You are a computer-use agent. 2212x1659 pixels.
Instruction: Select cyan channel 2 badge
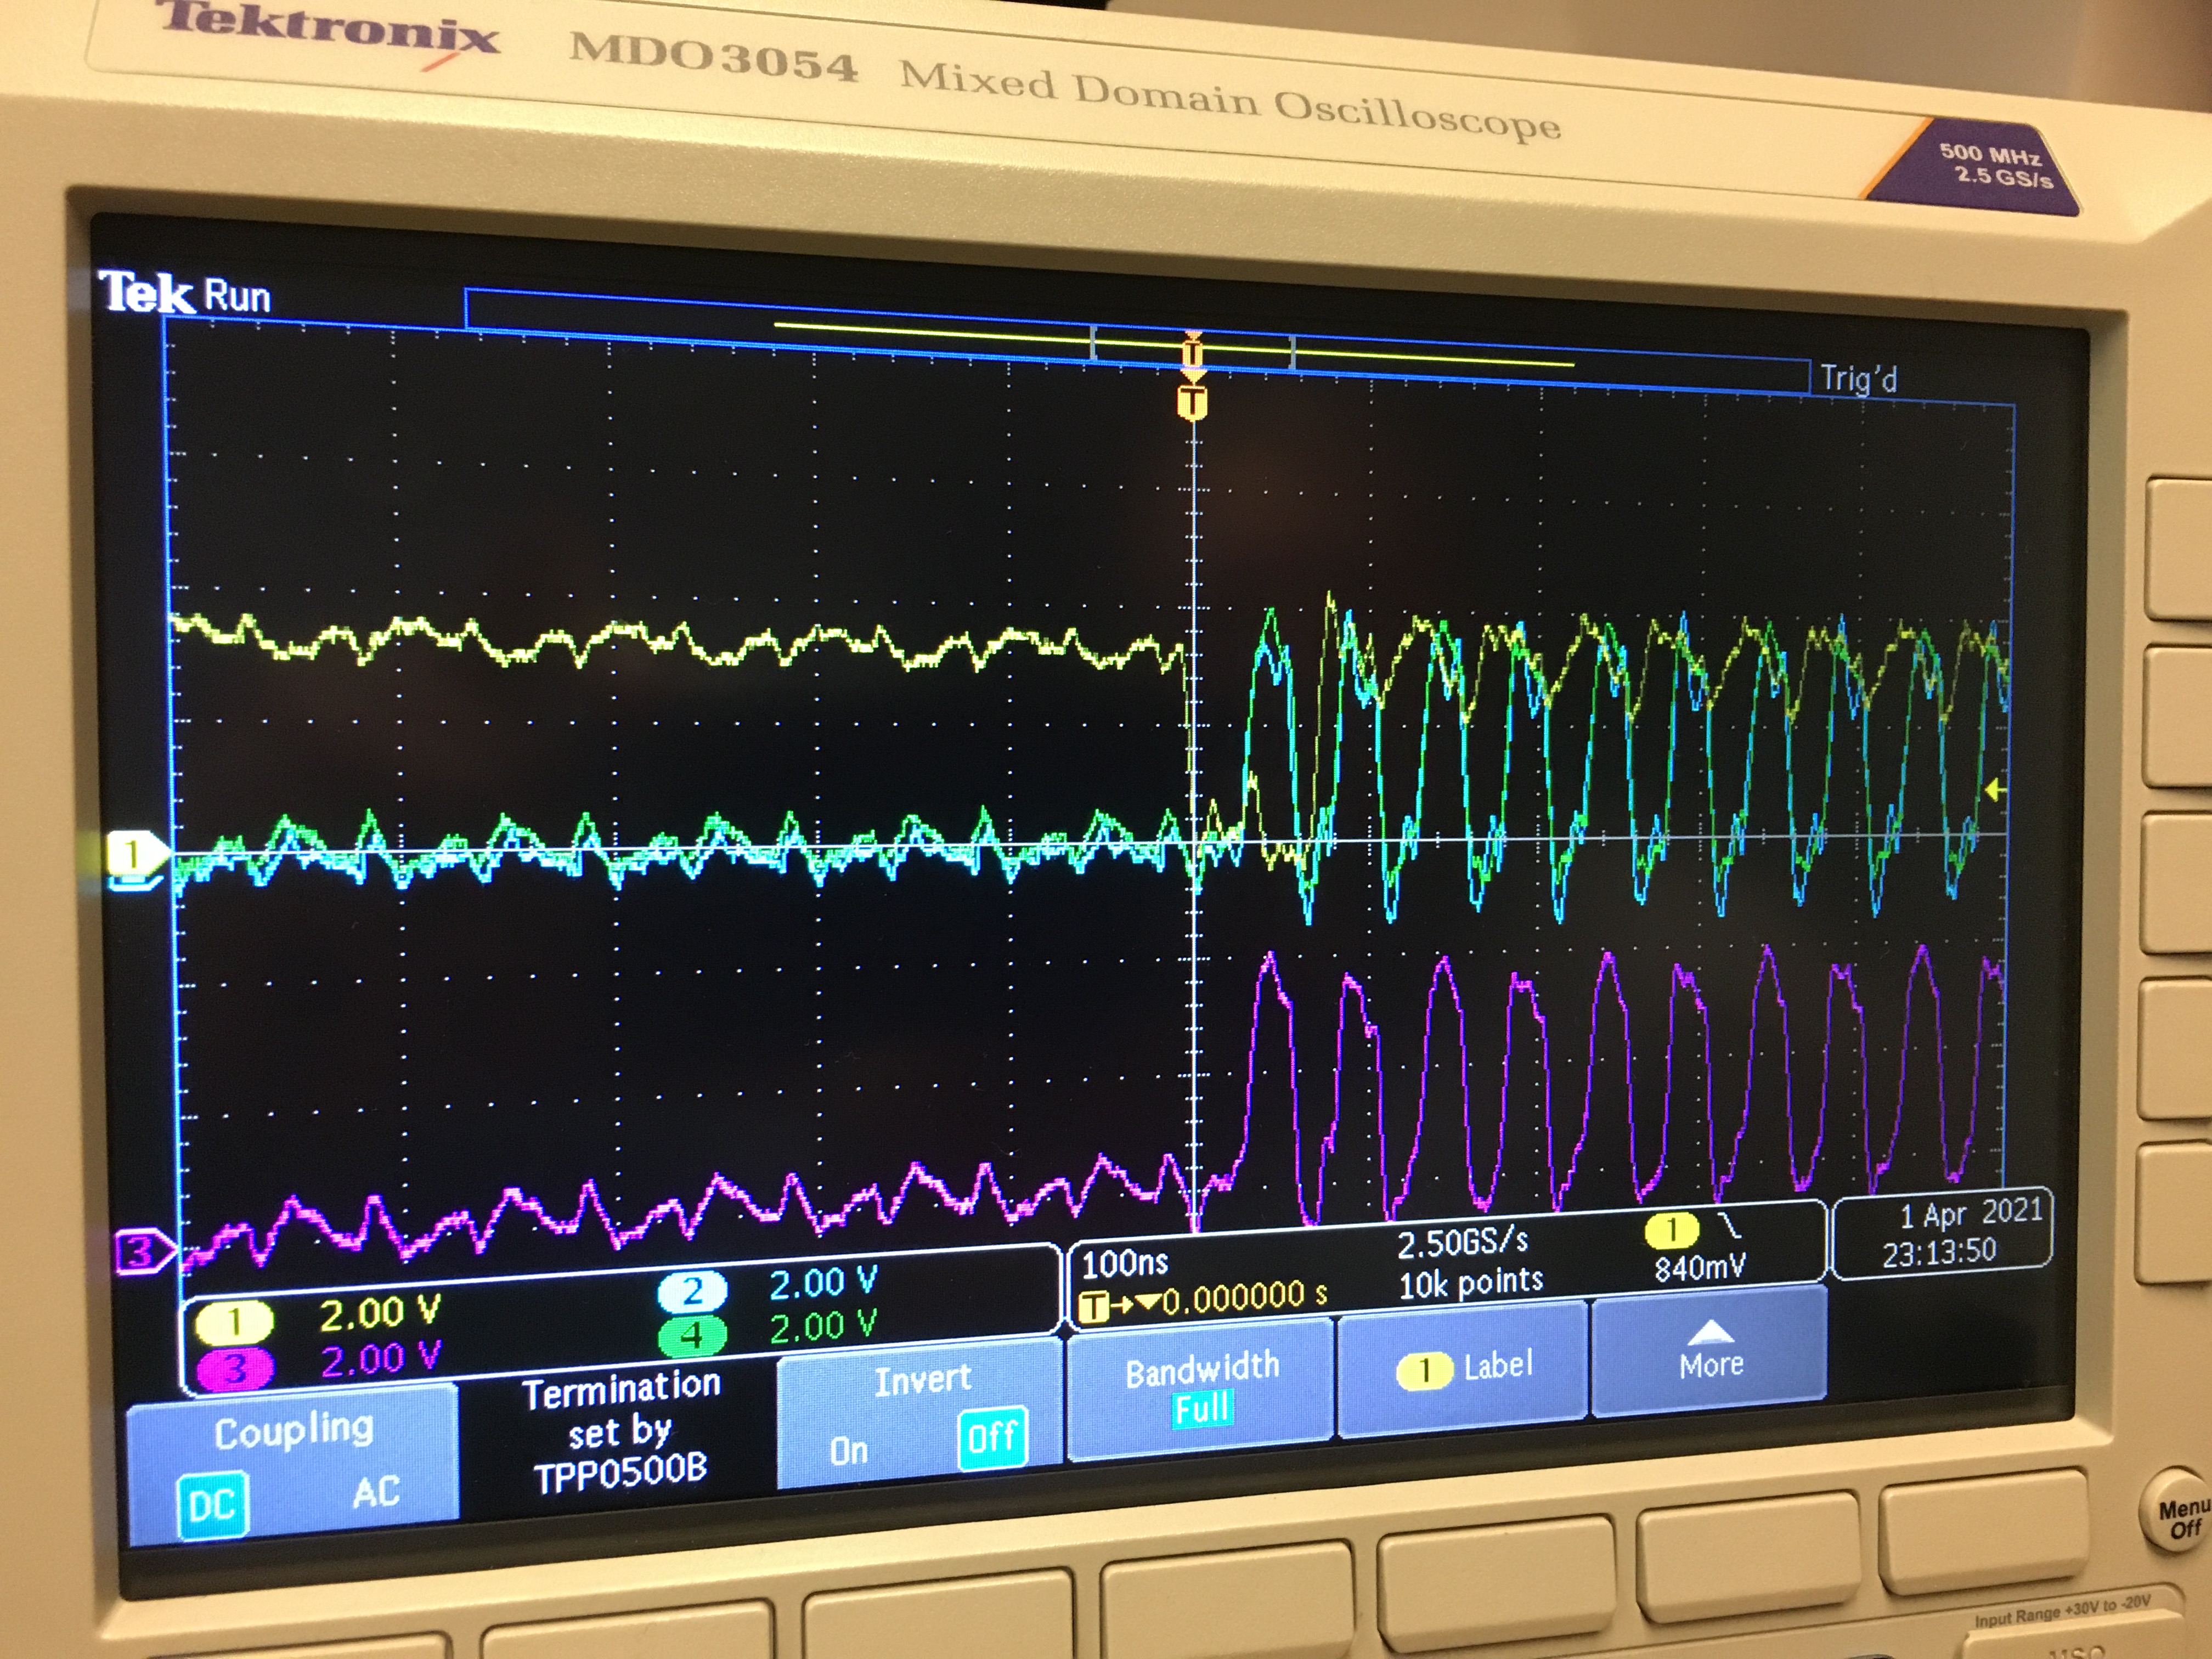coord(692,1292)
